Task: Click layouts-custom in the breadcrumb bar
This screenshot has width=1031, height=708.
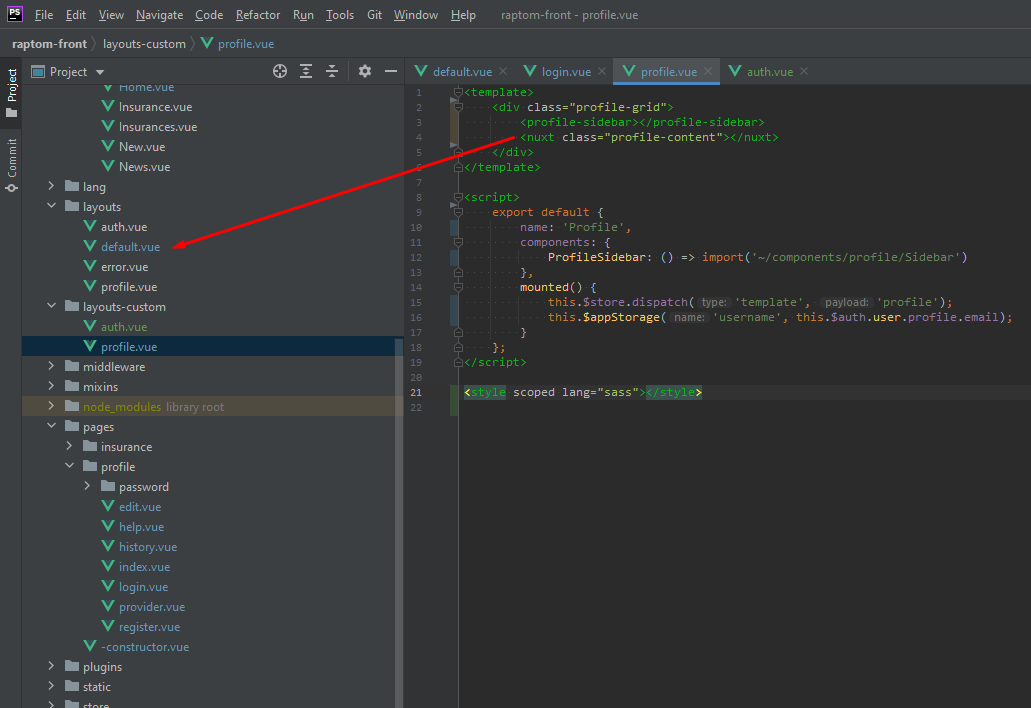Action: (x=144, y=44)
